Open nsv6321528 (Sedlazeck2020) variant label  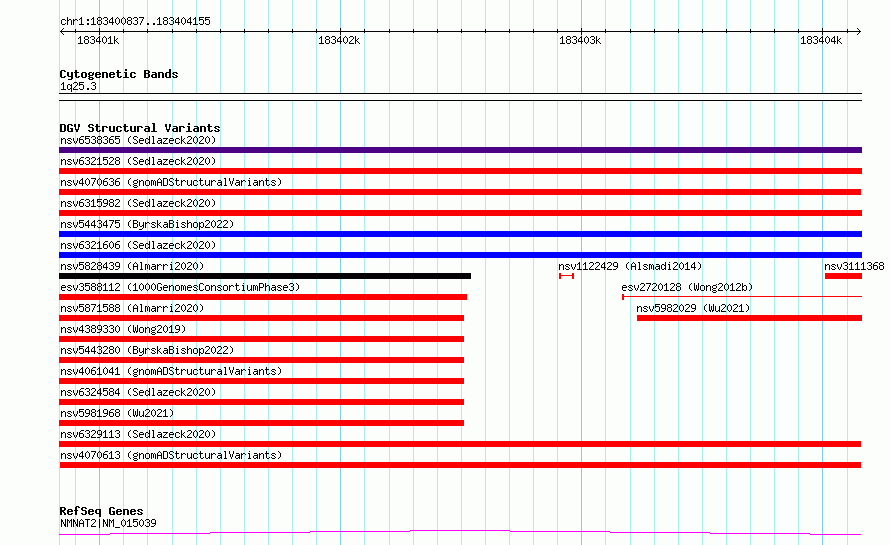point(138,161)
